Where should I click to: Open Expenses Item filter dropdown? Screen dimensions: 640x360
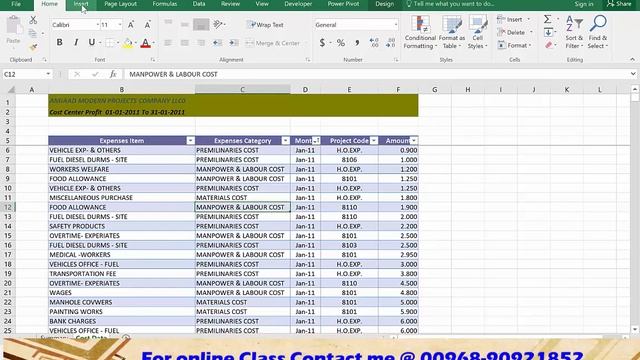click(x=190, y=140)
